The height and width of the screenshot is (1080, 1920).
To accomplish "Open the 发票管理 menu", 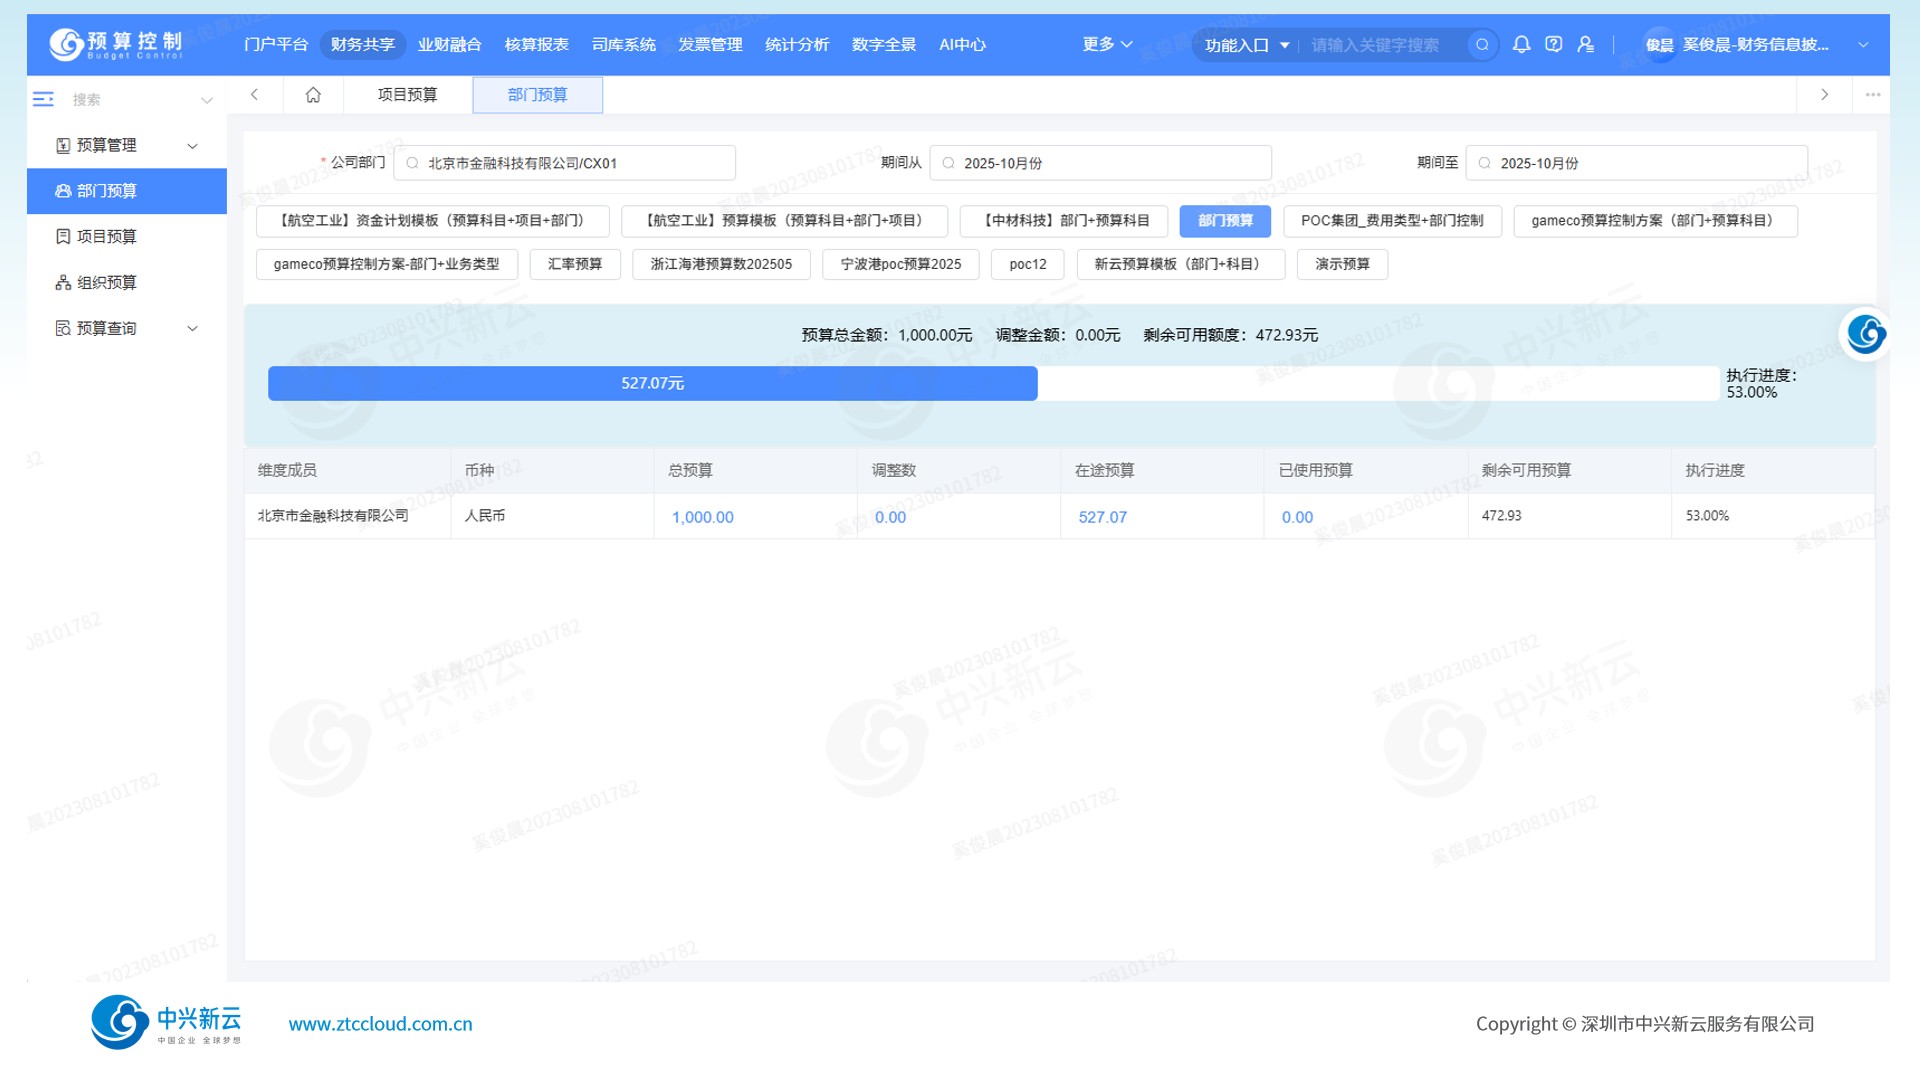I will [x=710, y=44].
